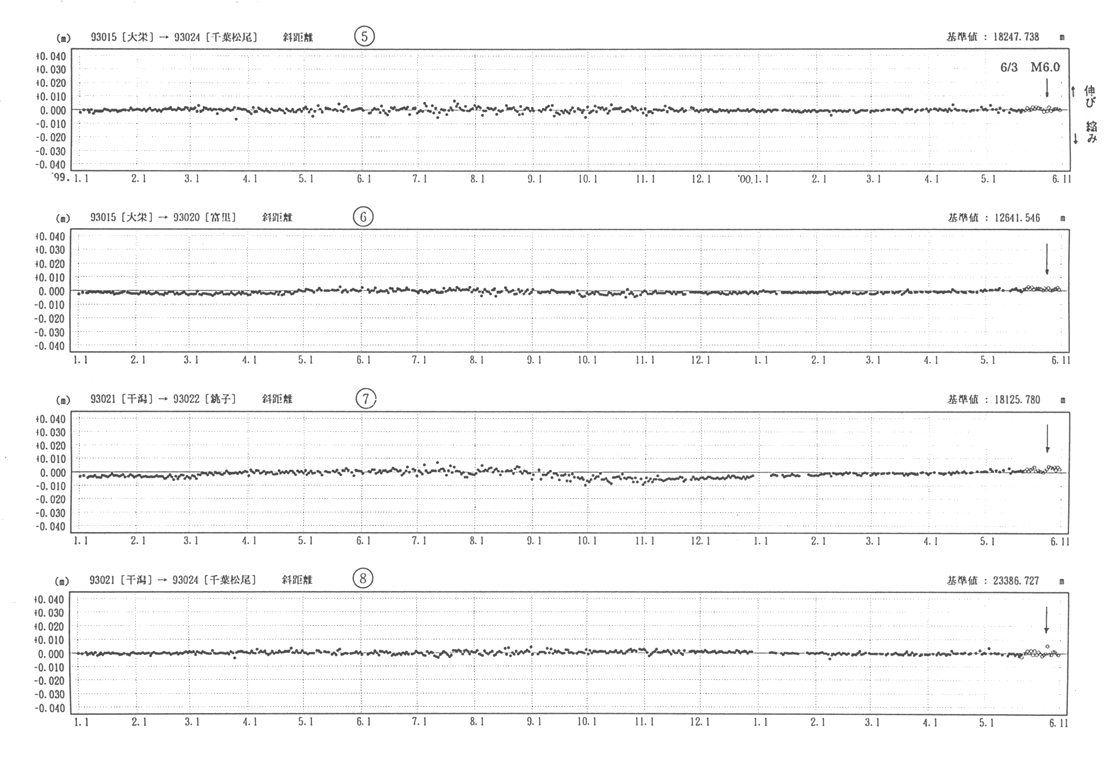
Task: Click the 93015 [大栄] → 93024 [千葉松尾] title
Action: 173,37
